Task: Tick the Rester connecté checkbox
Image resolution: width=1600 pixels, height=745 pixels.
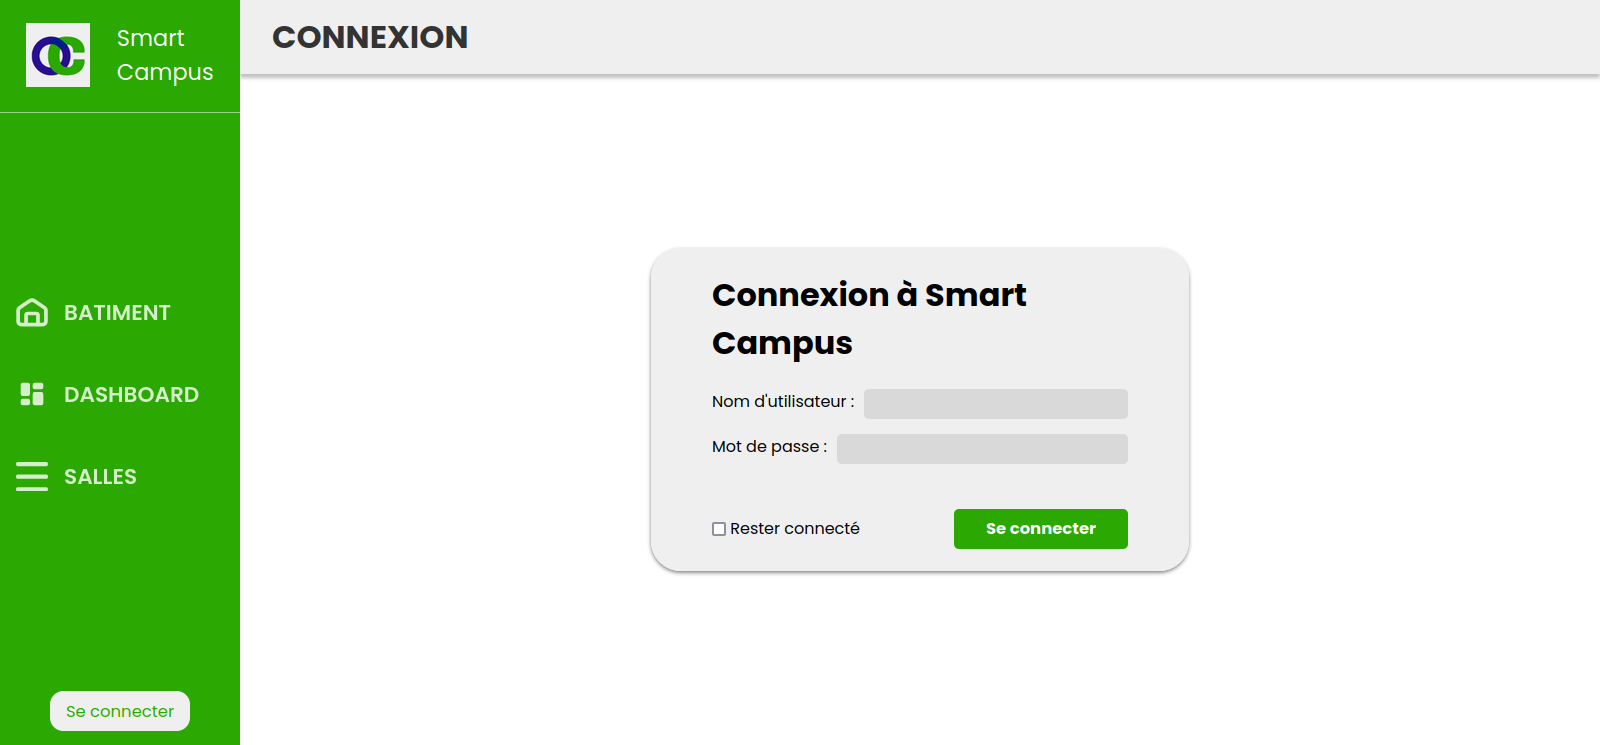Action: click(719, 529)
